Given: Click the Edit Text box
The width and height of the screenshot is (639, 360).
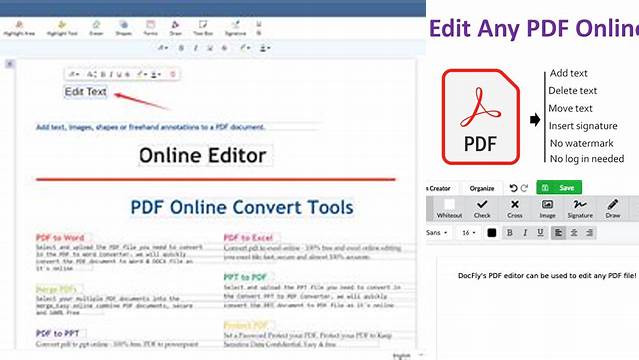Looking at the screenshot, I should point(86,92).
